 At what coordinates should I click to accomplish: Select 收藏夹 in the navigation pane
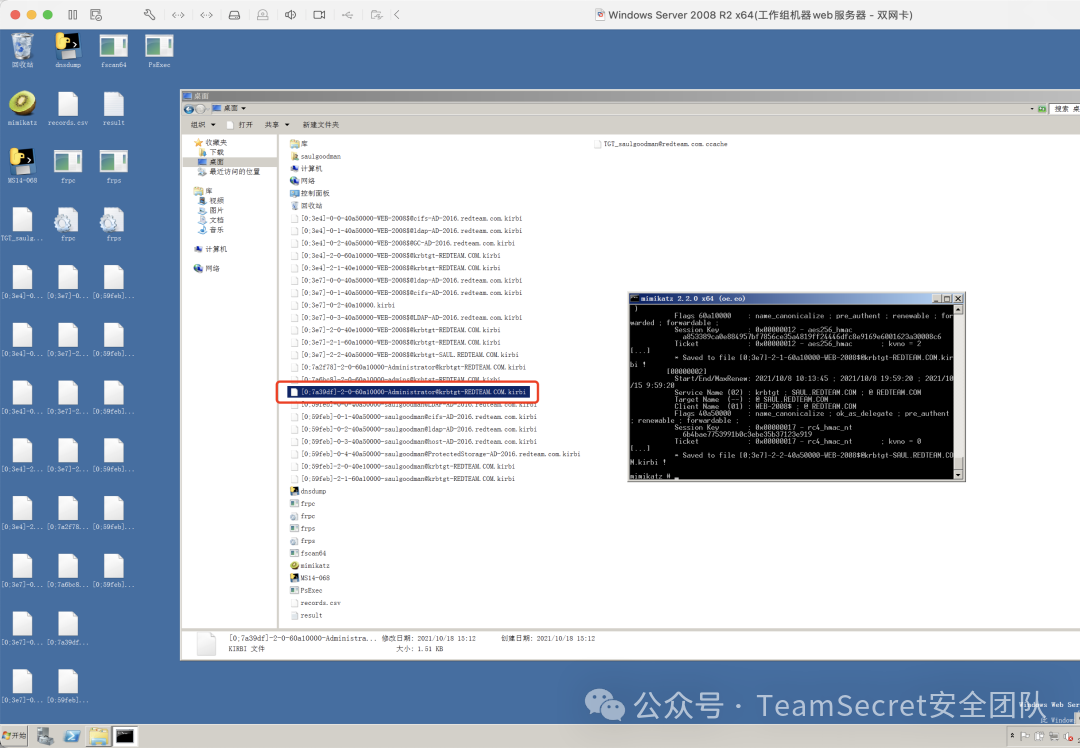tap(211, 143)
